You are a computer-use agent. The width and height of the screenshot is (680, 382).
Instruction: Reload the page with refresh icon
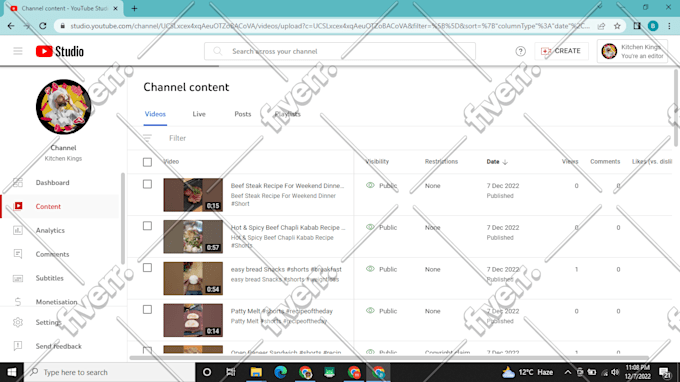(x=42, y=26)
